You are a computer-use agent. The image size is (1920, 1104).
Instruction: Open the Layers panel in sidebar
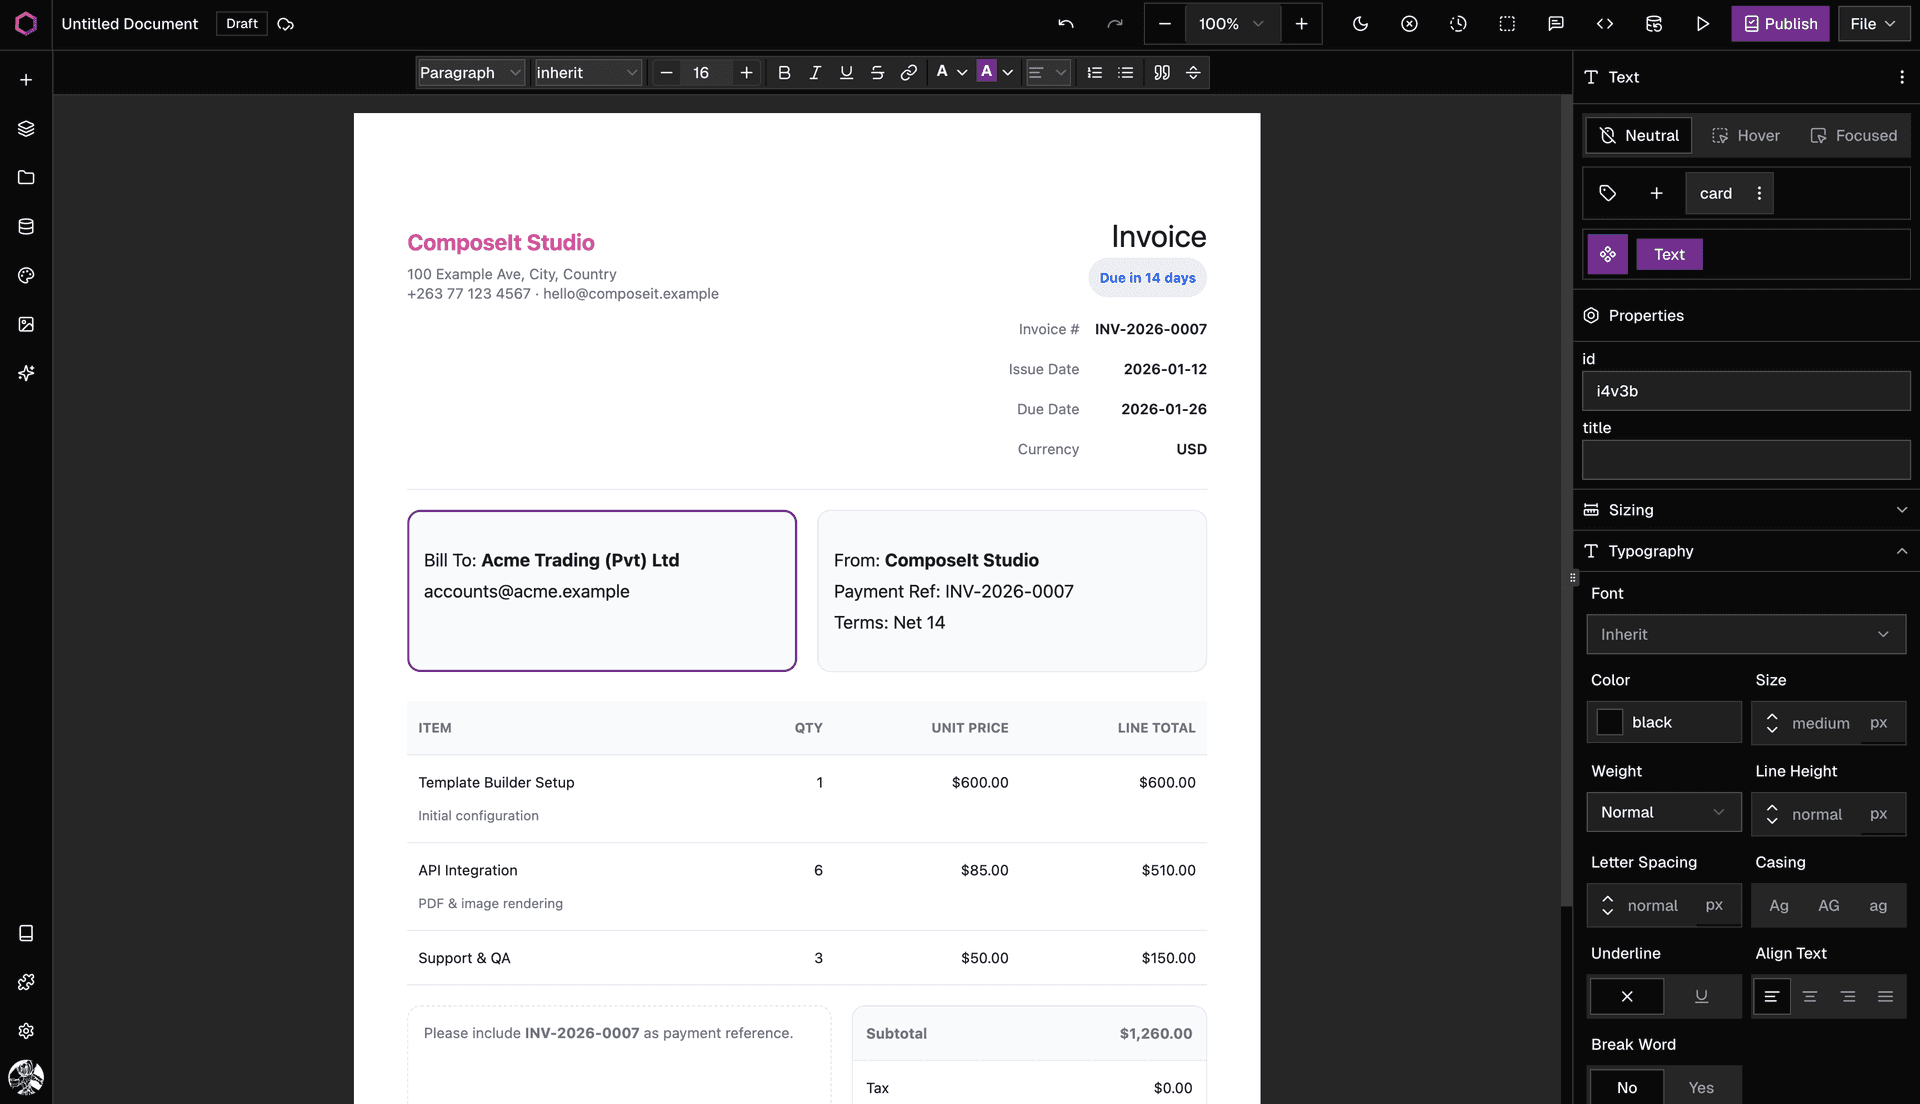[x=25, y=128]
